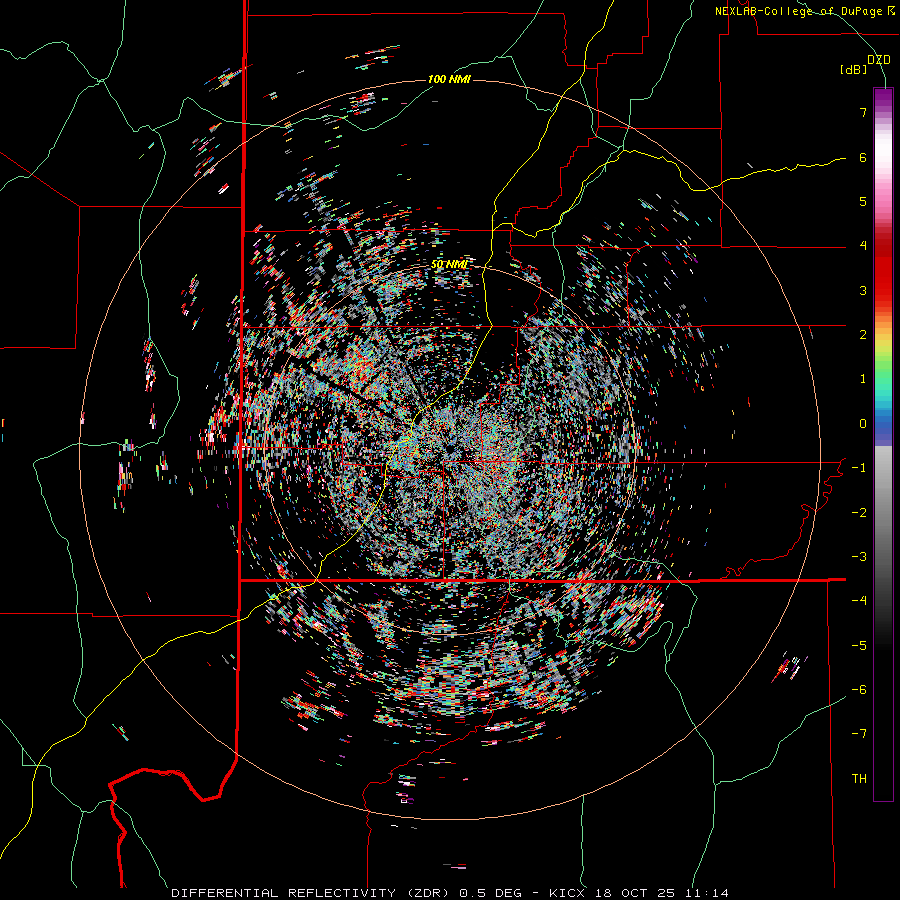Click the 100 NMI range ring label
The image size is (900, 900).
coord(449,79)
